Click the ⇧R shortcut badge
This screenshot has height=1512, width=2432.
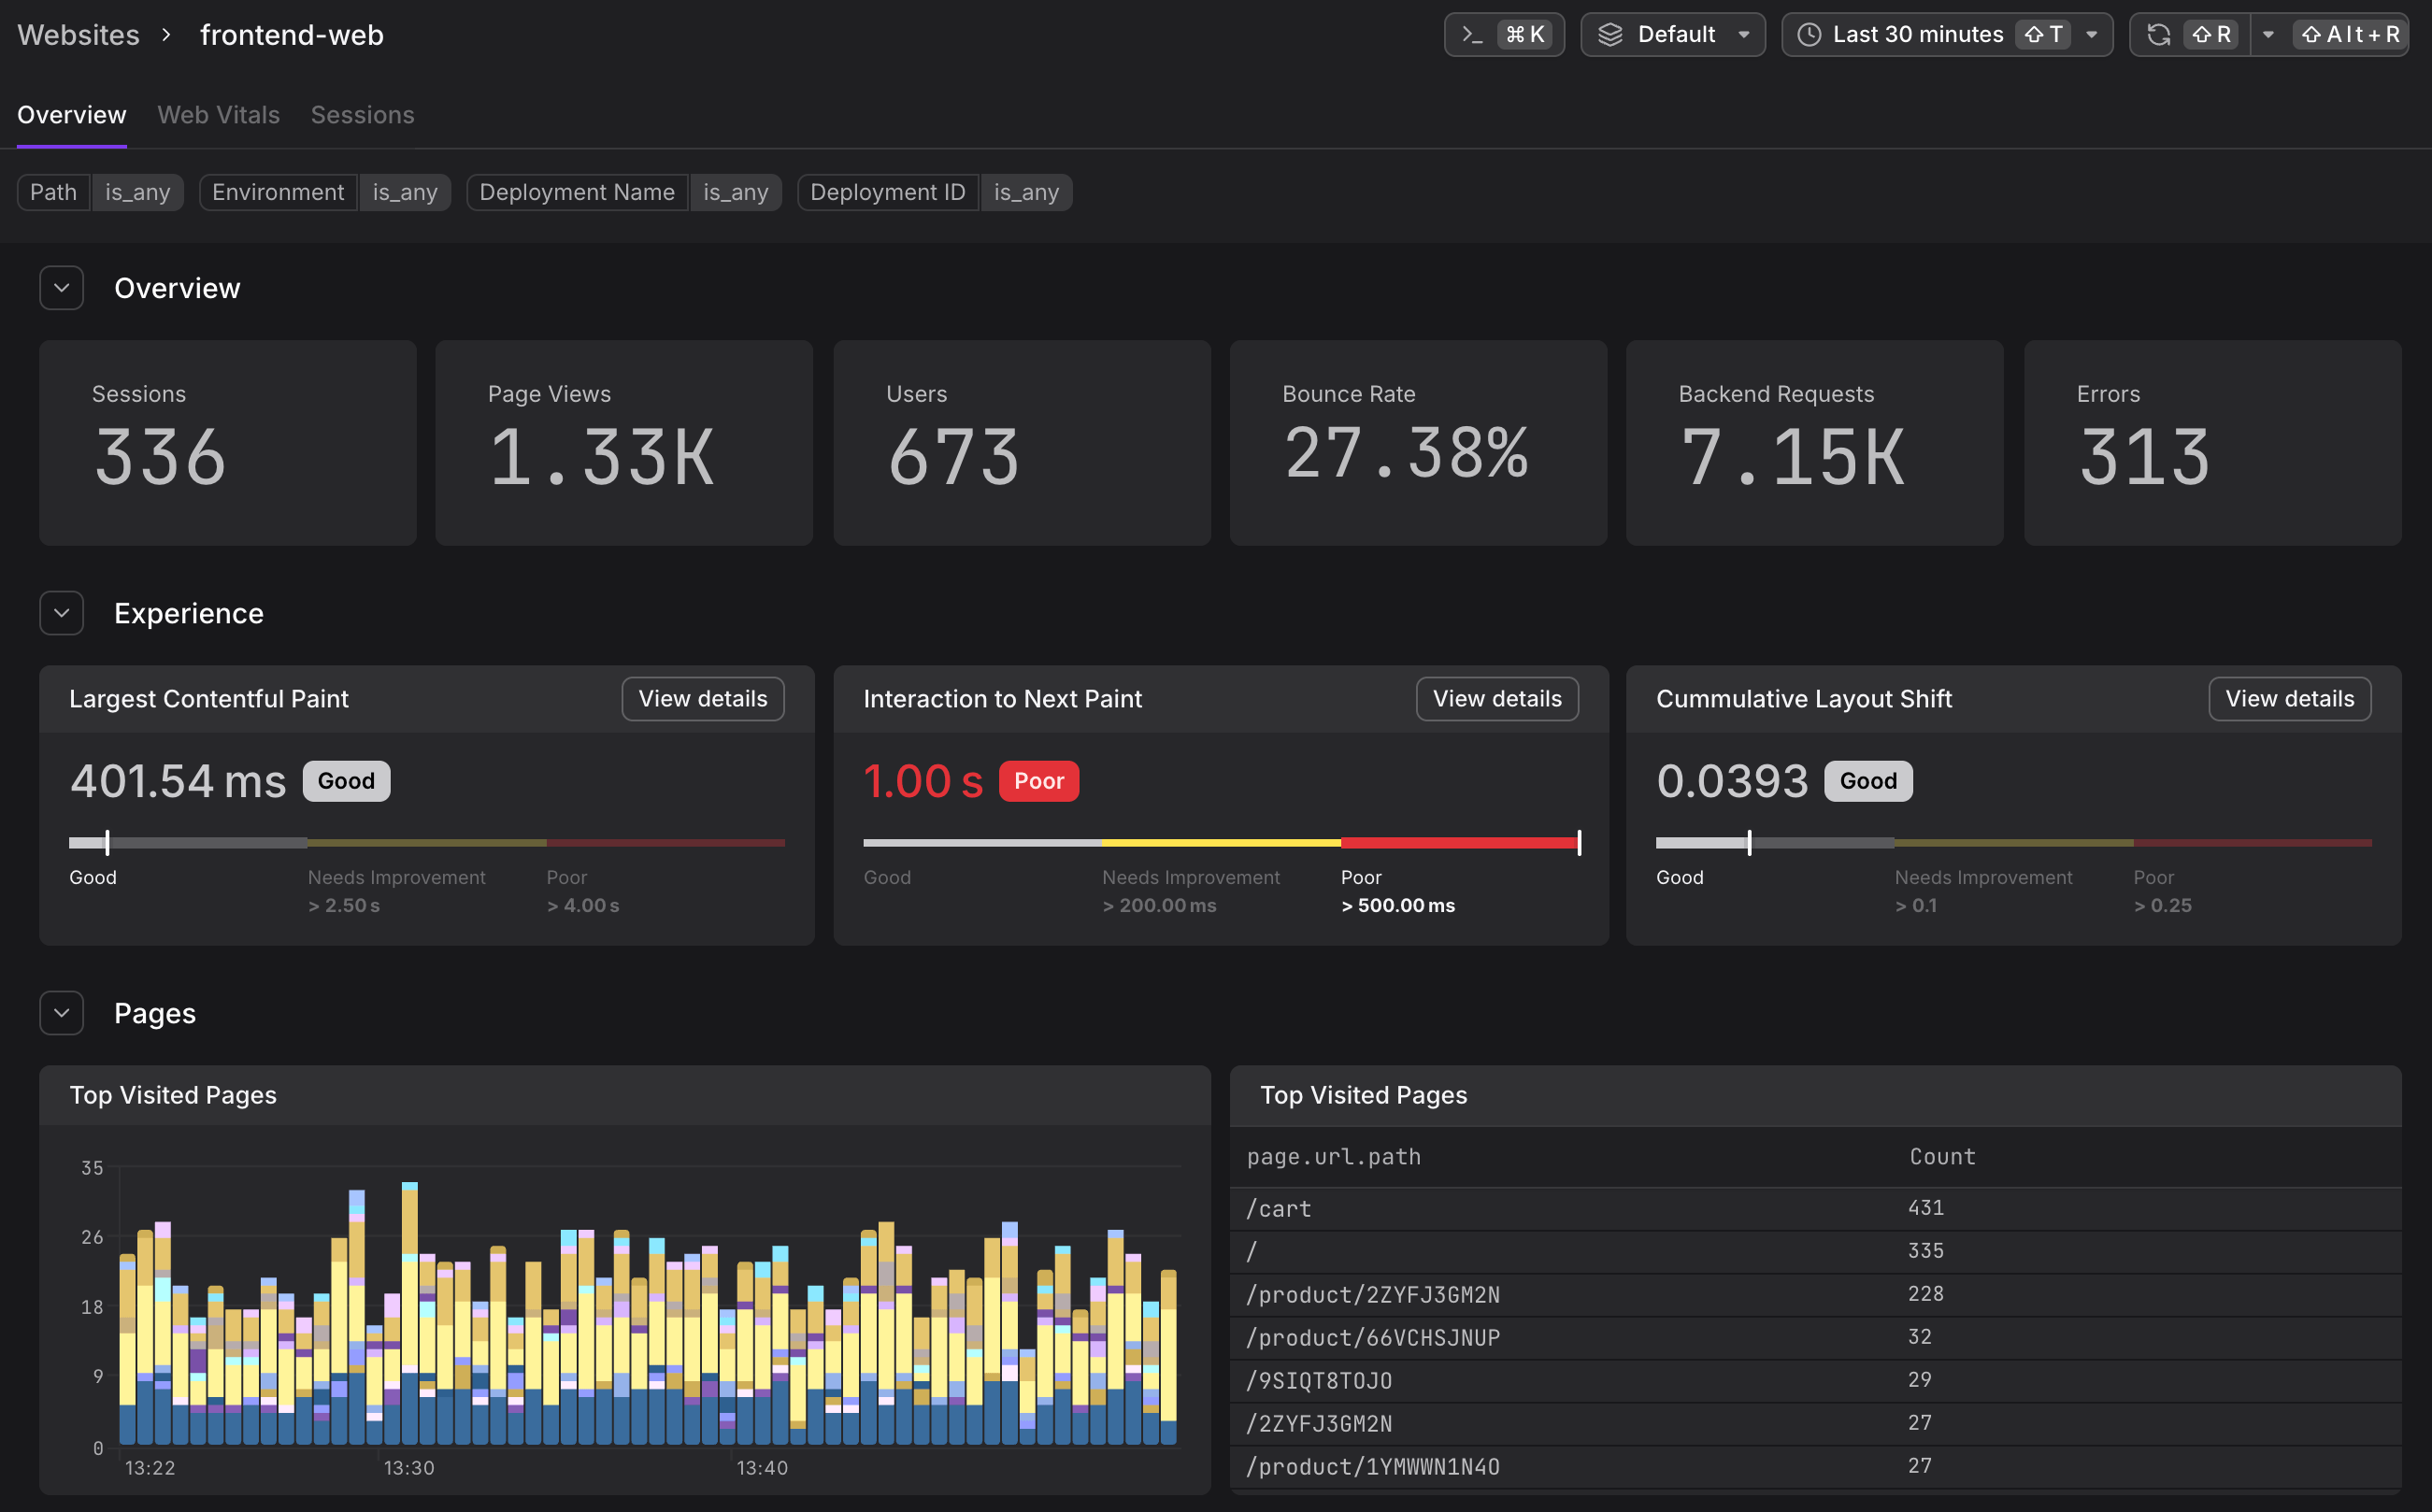click(x=2213, y=33)
